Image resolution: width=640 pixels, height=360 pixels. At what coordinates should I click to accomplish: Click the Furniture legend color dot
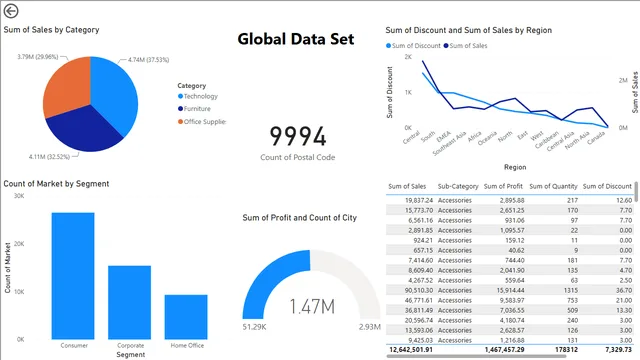point(180,109)
